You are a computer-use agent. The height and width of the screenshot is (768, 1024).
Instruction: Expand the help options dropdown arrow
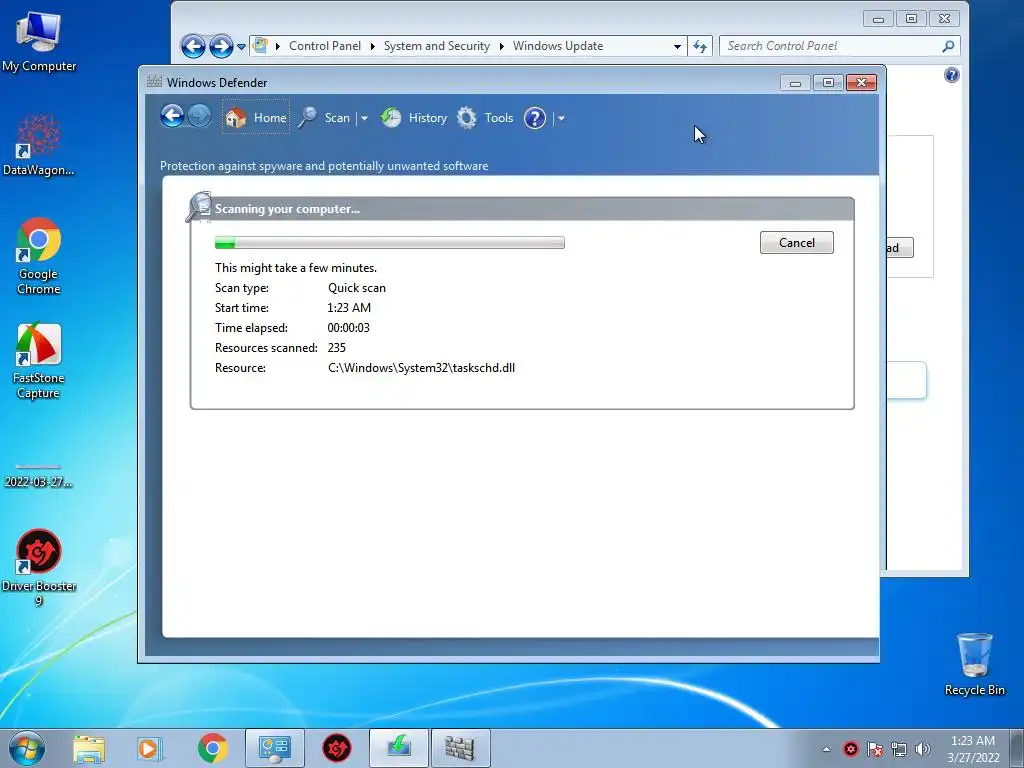(x=561, y=118)
